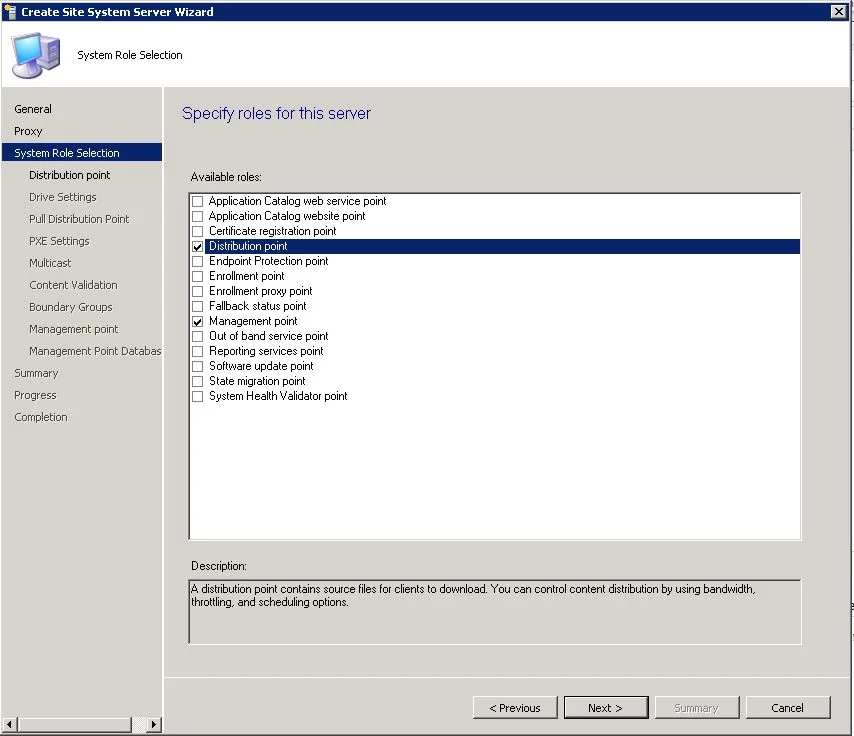This screenshot has height=736, width=854.
Task: Cancel the Create Site System Server Wizard
Action: click(x=788, y=707)
